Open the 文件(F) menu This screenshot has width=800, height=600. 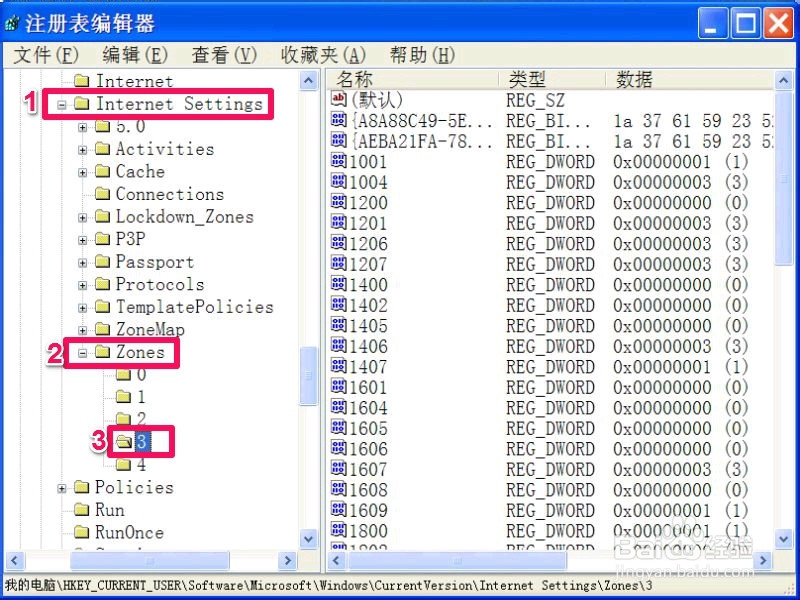pos(45,55)
